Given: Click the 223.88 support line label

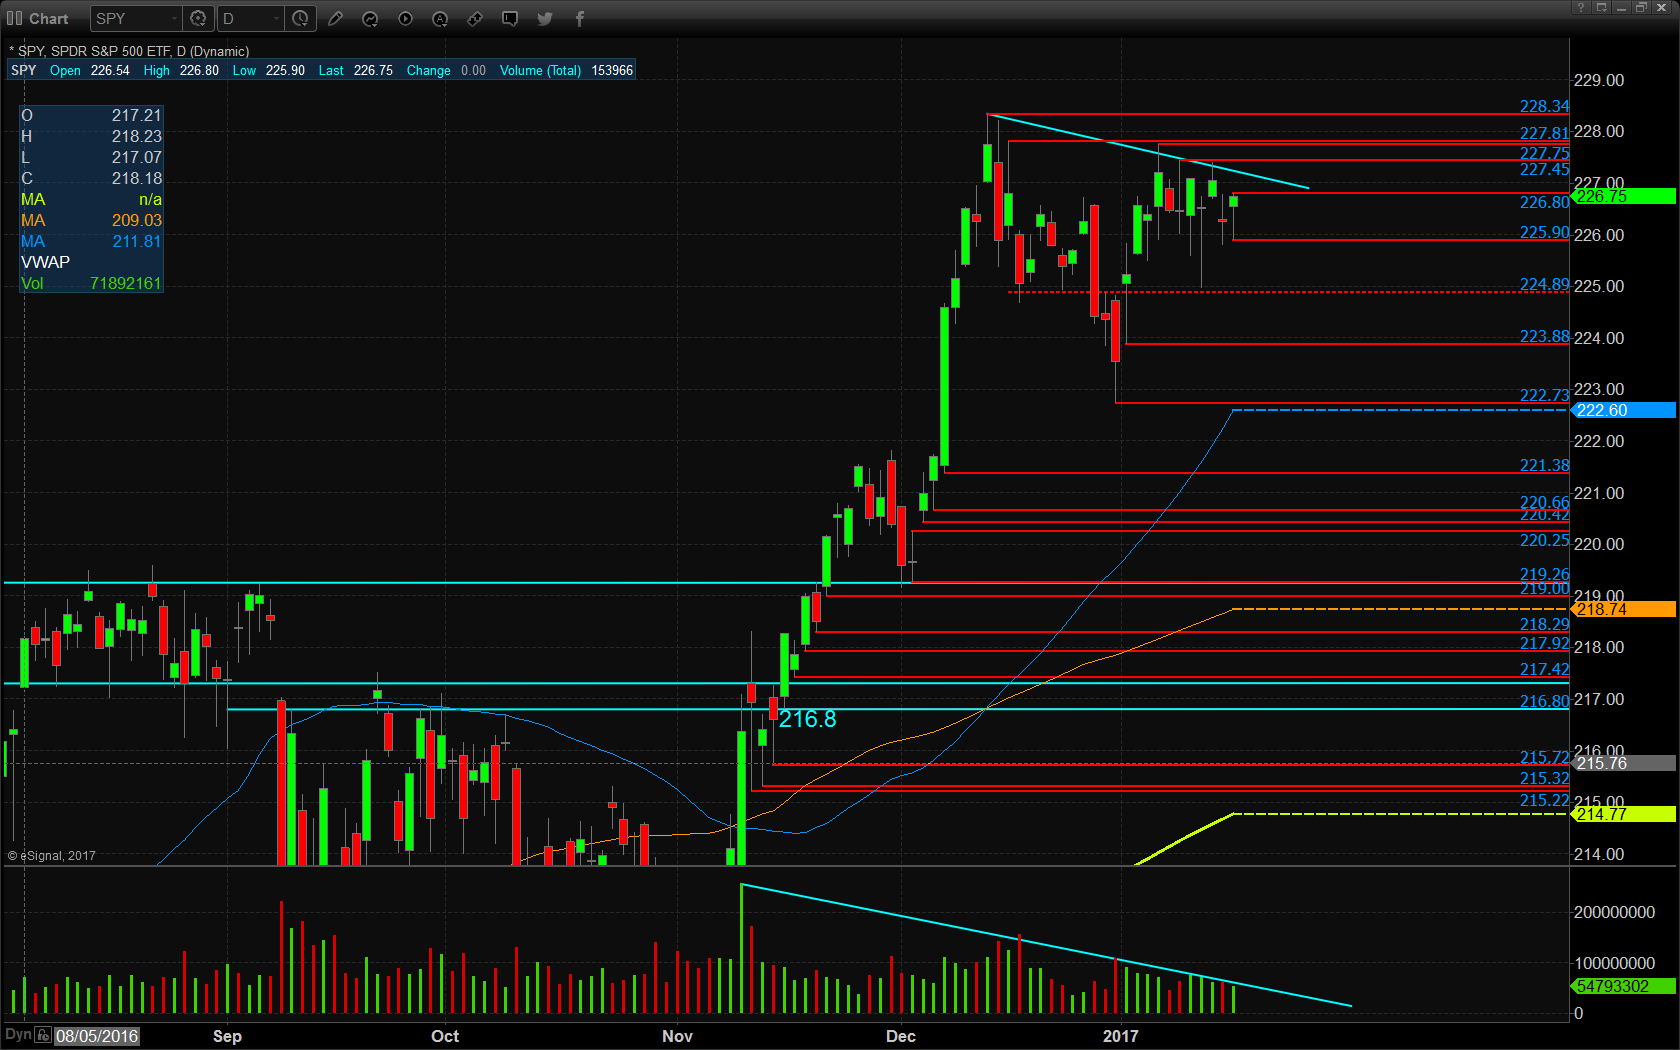Looking at the screenshot, I should point(1544,336).
